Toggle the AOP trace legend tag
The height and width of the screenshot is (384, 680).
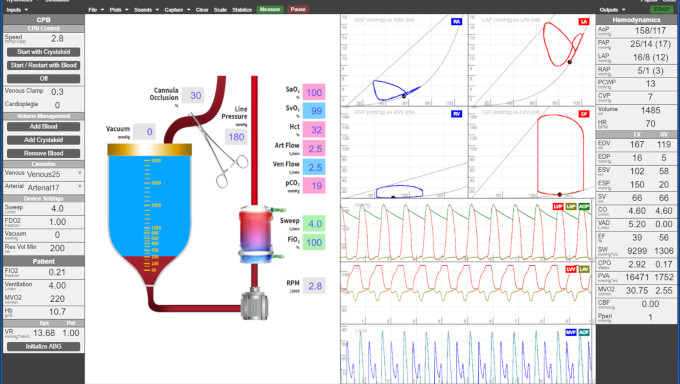(584, 207)
